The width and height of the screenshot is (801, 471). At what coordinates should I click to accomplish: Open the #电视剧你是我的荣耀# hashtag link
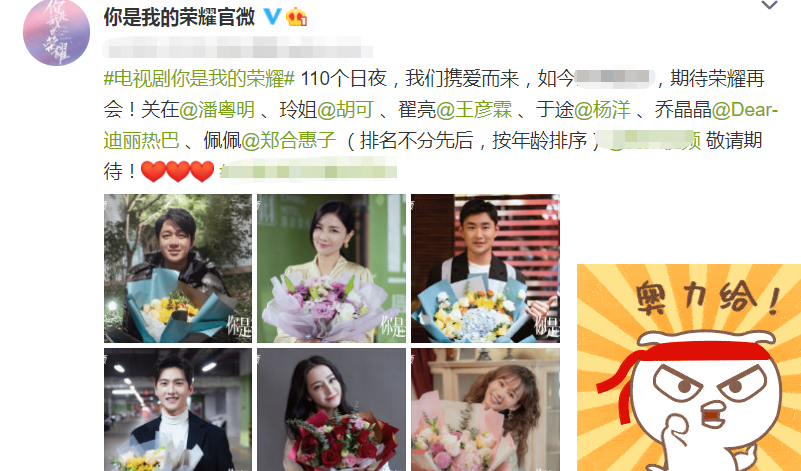click(199, 79)
